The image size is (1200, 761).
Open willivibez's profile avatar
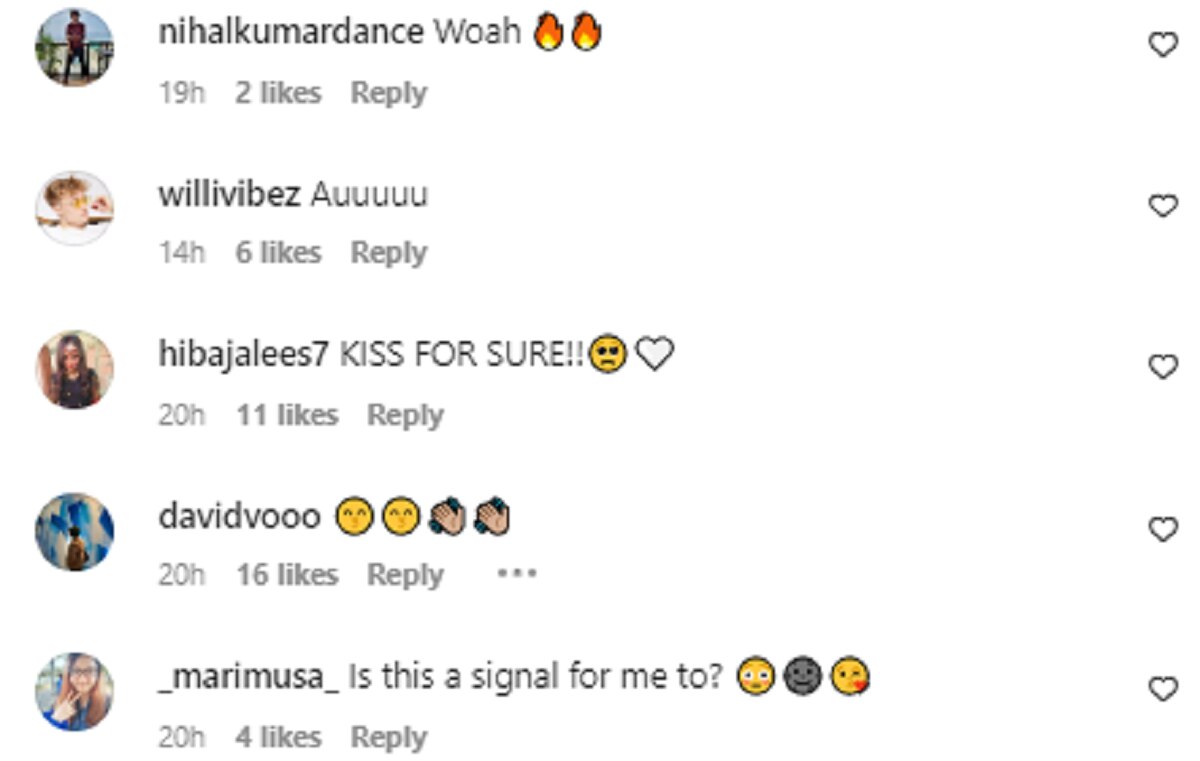75,207
